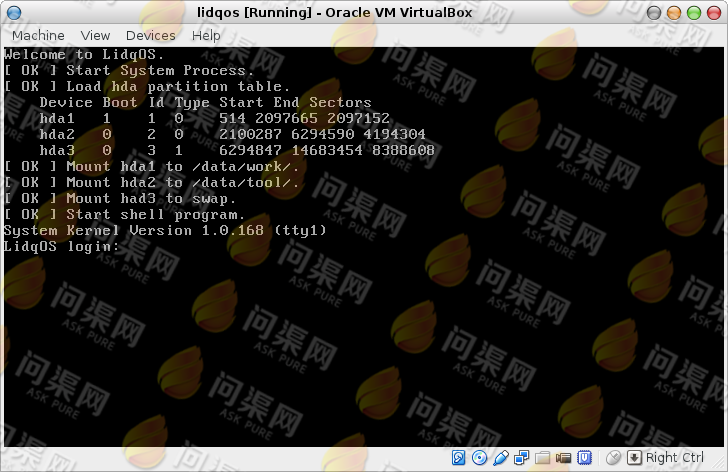Viewport: 728px width, 472px height.
Task: Click 'Start shell program.' line
Action: (x=124, y=214)
